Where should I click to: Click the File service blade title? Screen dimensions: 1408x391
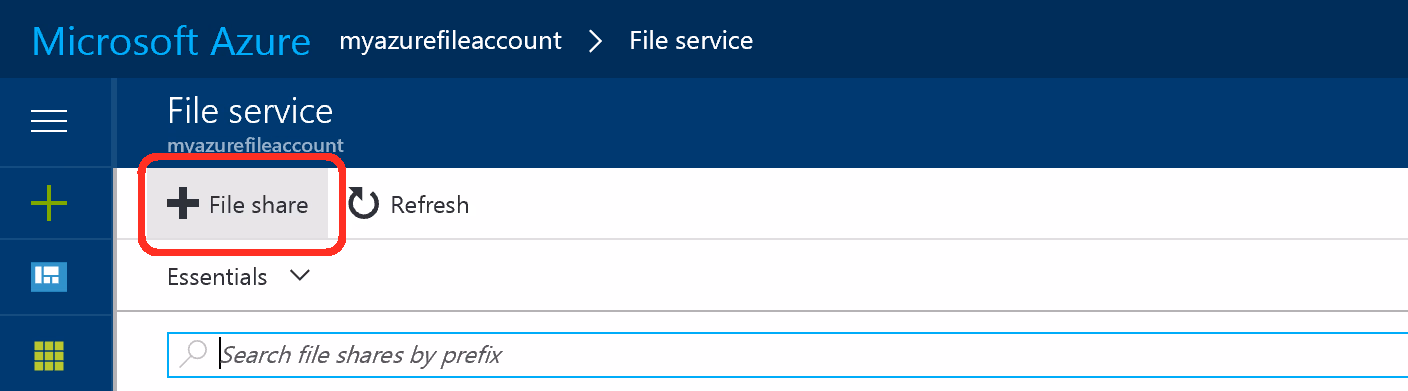coord(250,111)
